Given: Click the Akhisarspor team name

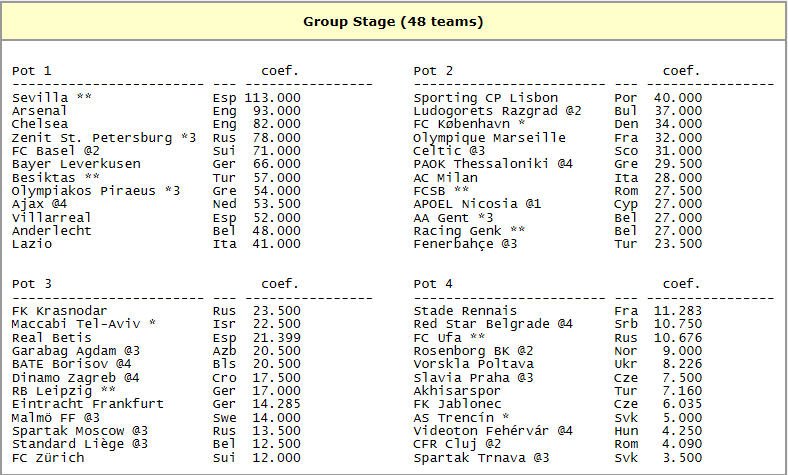Looking at the screenshot, I should coord(457,391).
